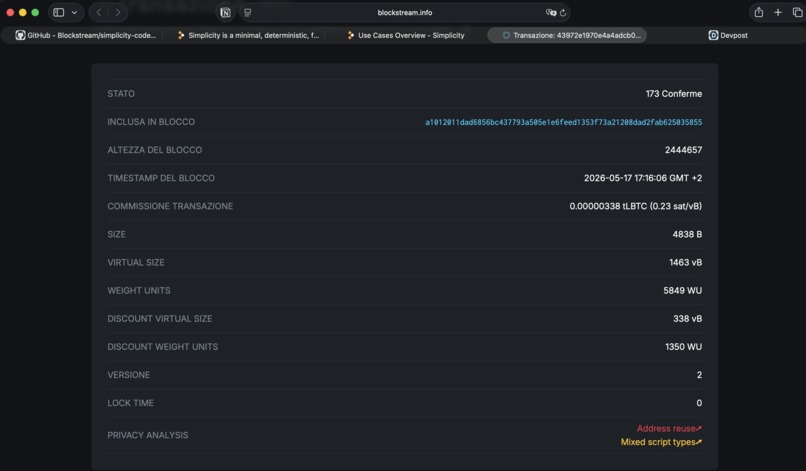Switch to GitHub Blockstream/simplicity tab
Viewport: 806px width, 471px height.
(85, 35)
